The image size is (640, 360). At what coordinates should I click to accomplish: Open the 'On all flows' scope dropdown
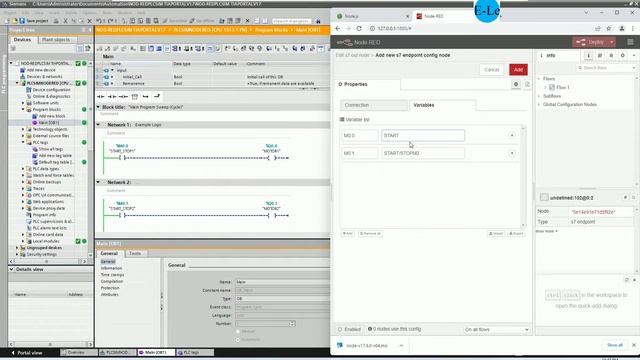[496, 329]
